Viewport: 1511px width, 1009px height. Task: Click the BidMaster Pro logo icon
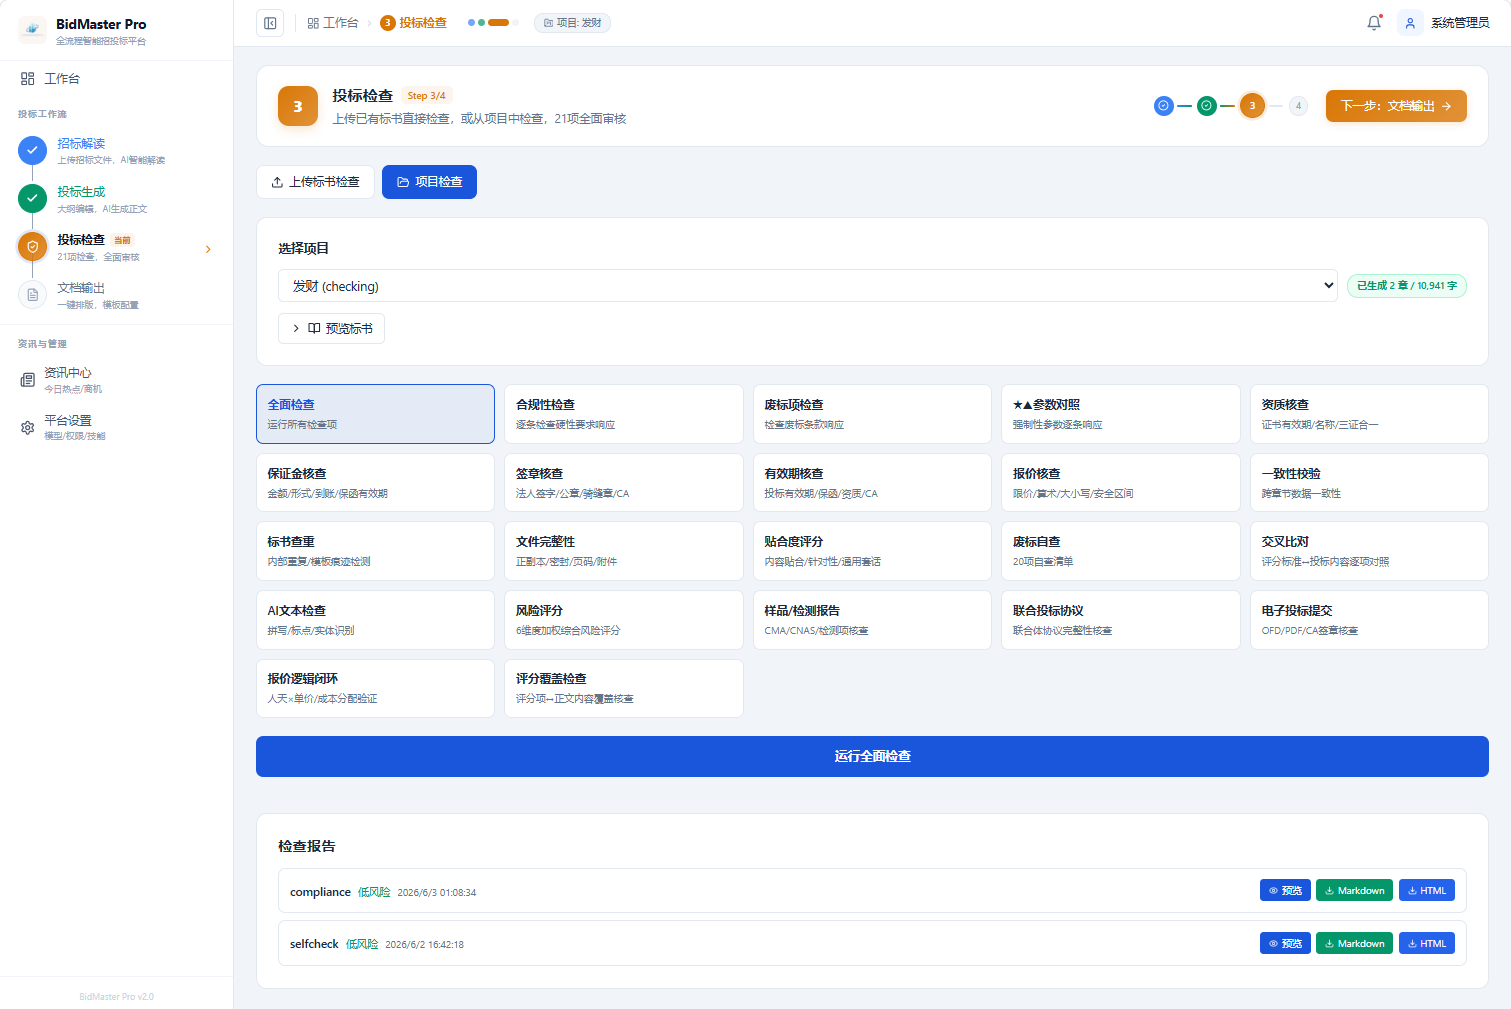[33, 30]
